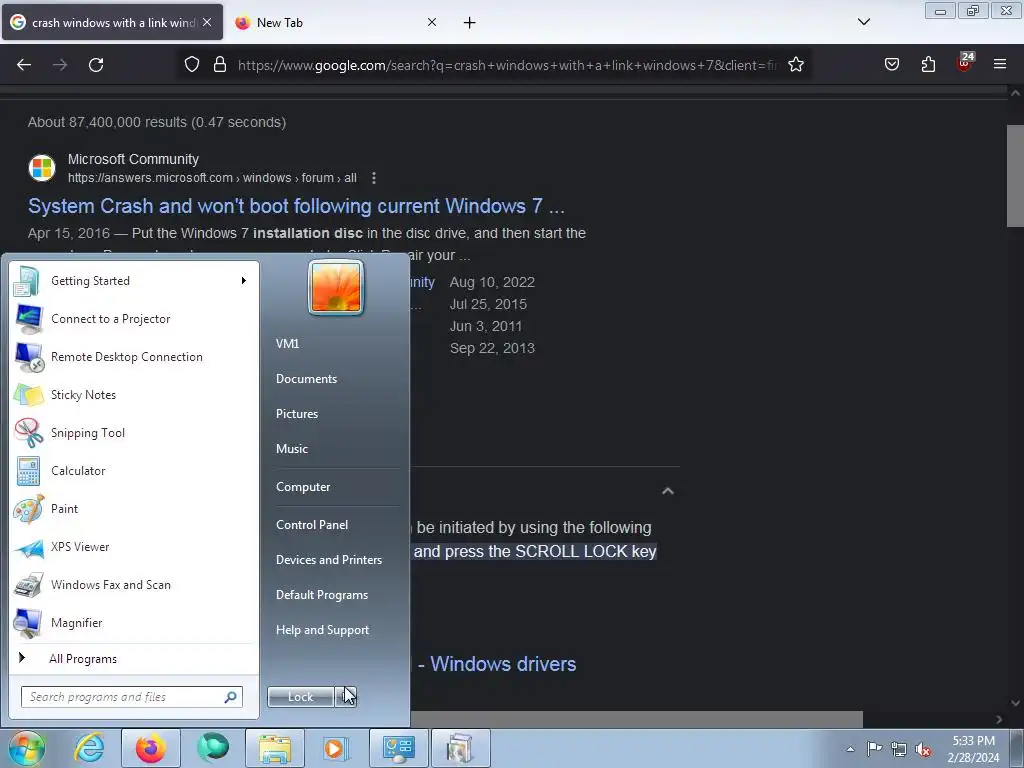This screenshot has width=1024, height=768.
Task: Click the Windows Start orb
Action: click(x=26, y=748)
